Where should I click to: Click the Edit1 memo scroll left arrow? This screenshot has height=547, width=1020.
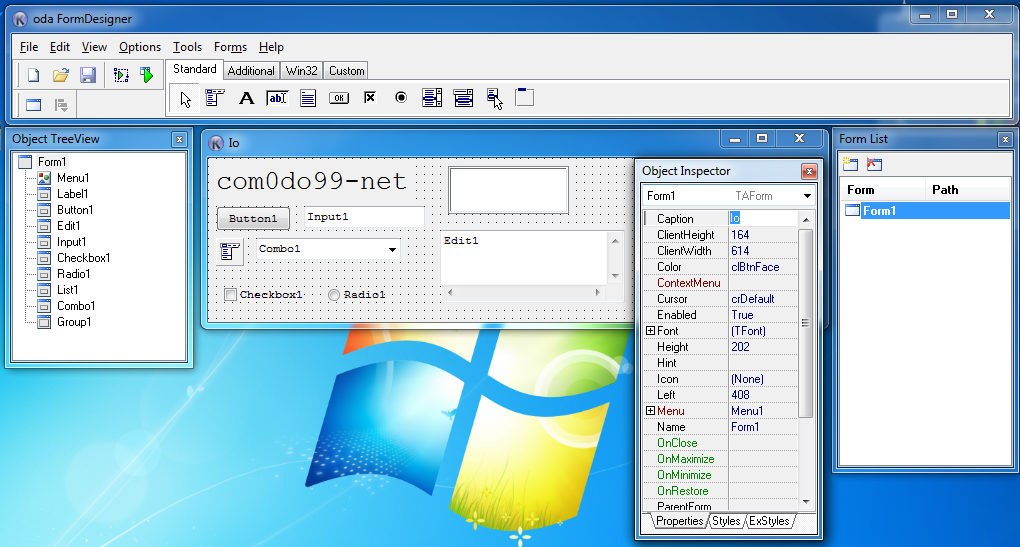coord(450,293)
